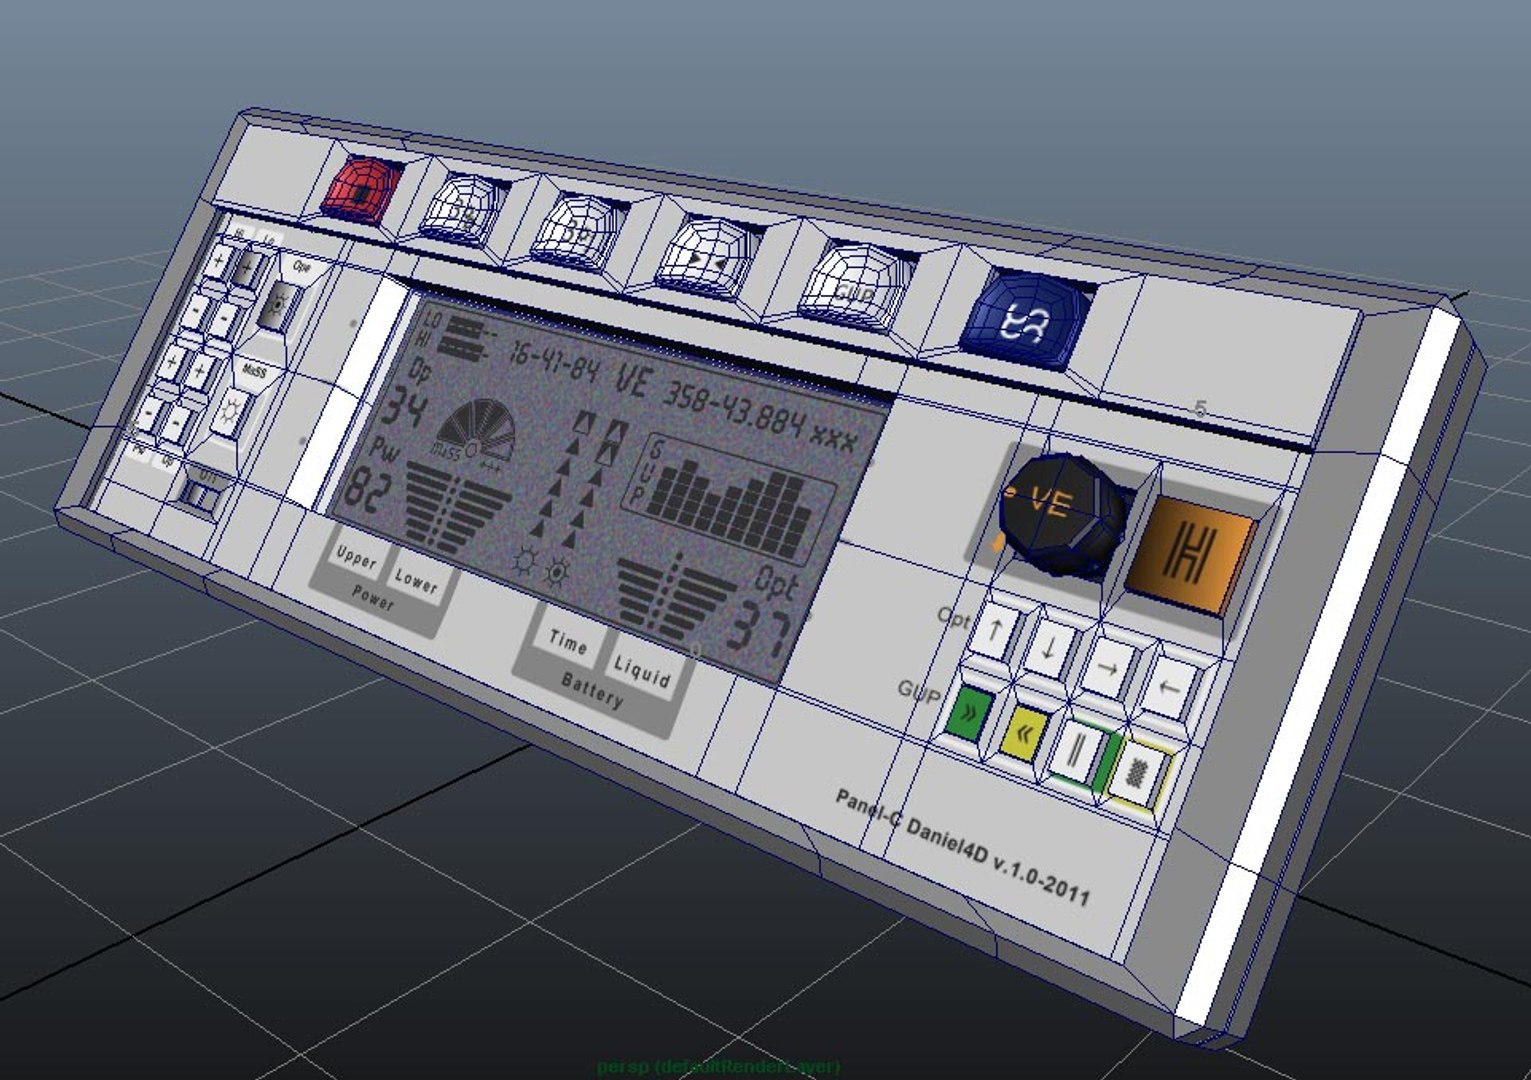Click the hatched-pattern button with the yellow outline

coord(1137,773)
